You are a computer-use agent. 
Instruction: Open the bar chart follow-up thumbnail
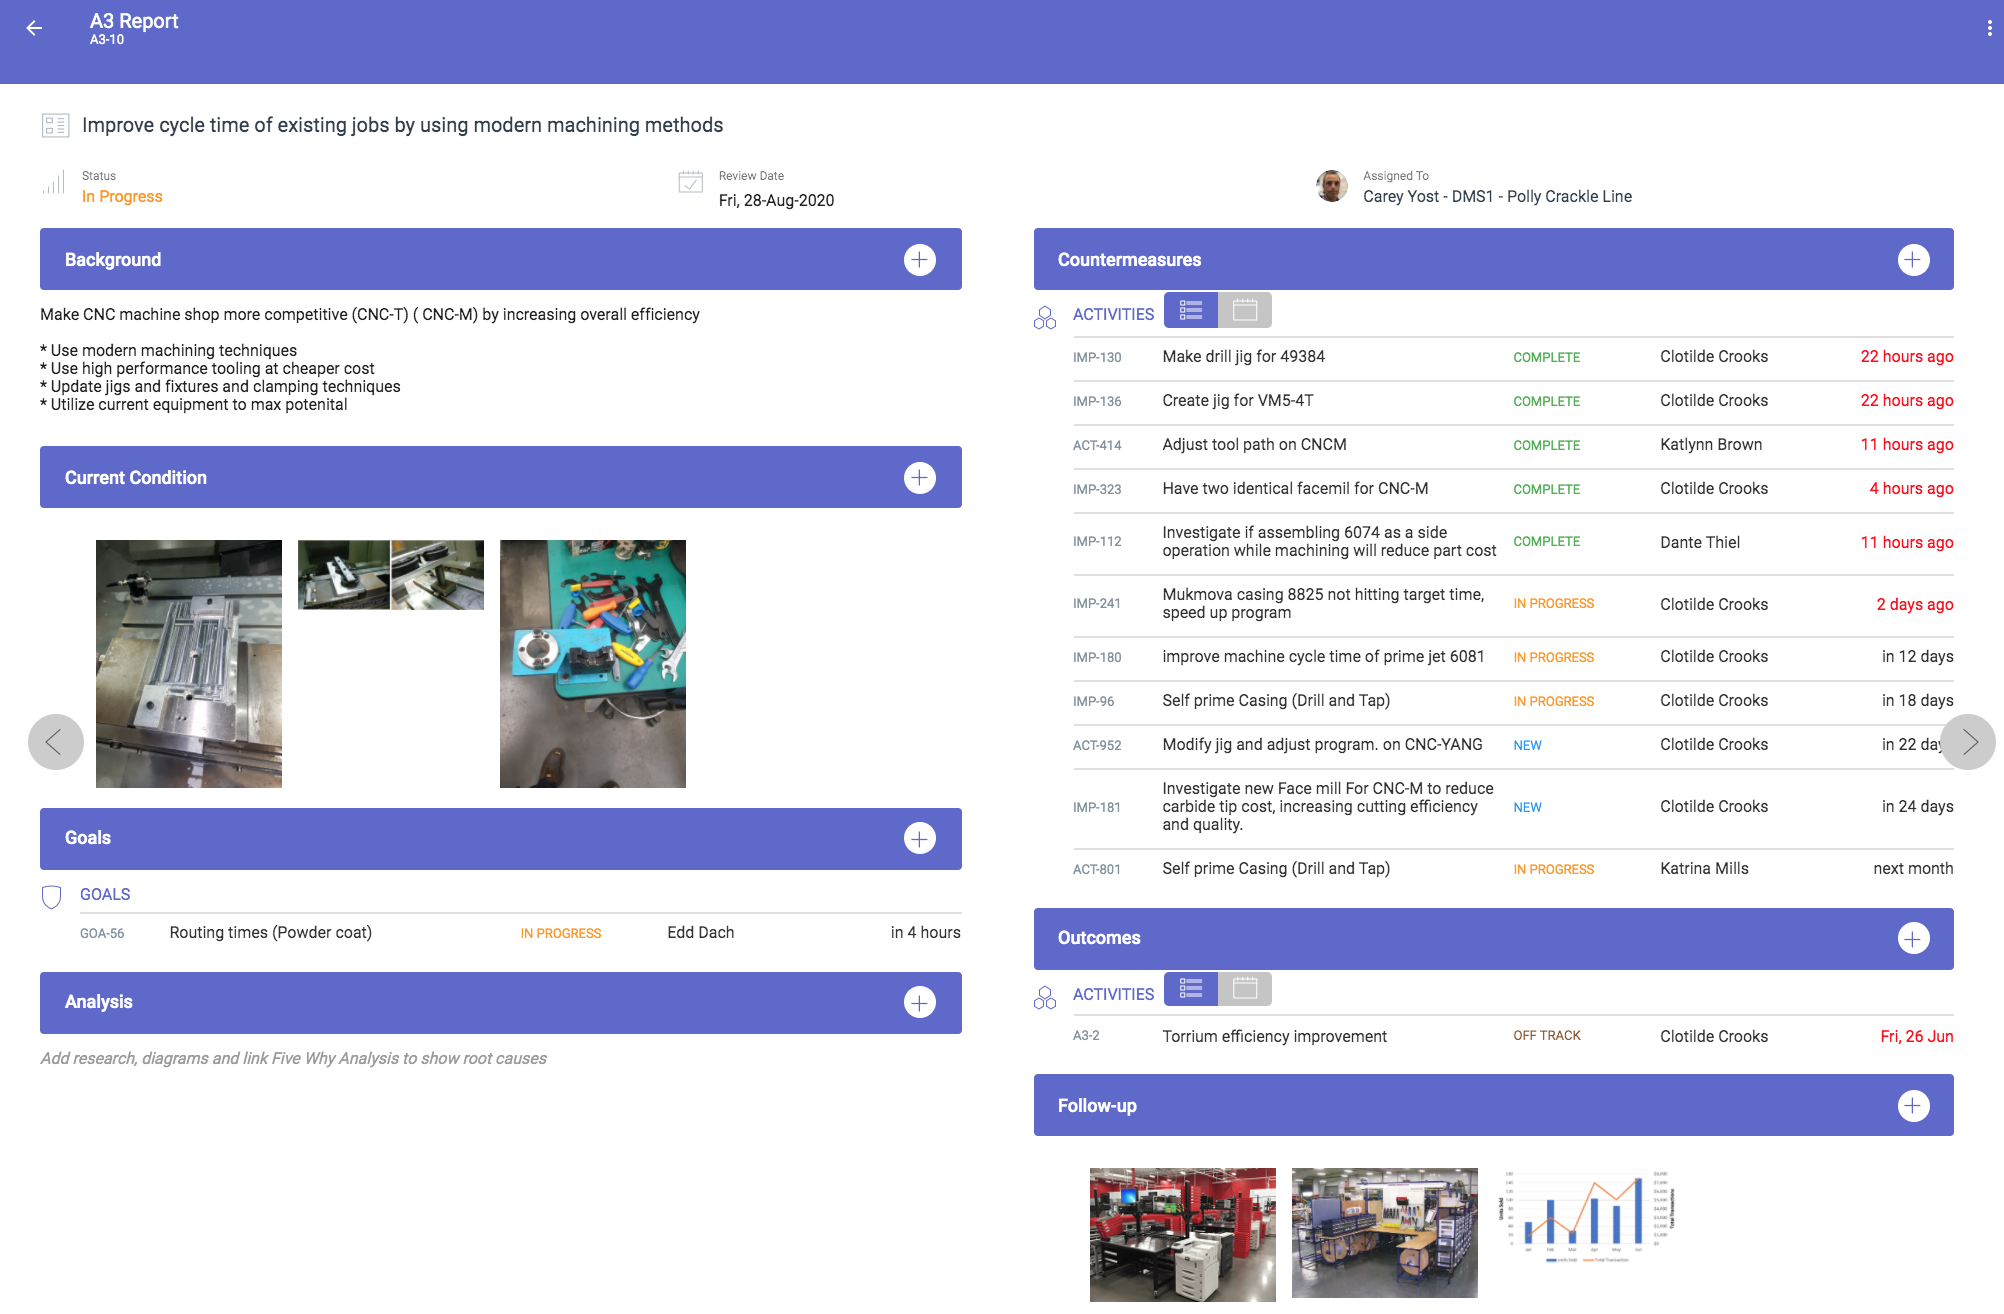pos(1587,1216)
